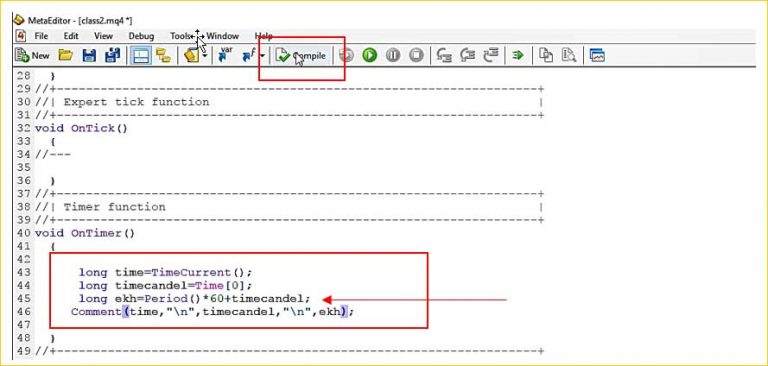Open dropdown beside the yellow tag icon
This screenshot has width=768, height=366.
204,56
